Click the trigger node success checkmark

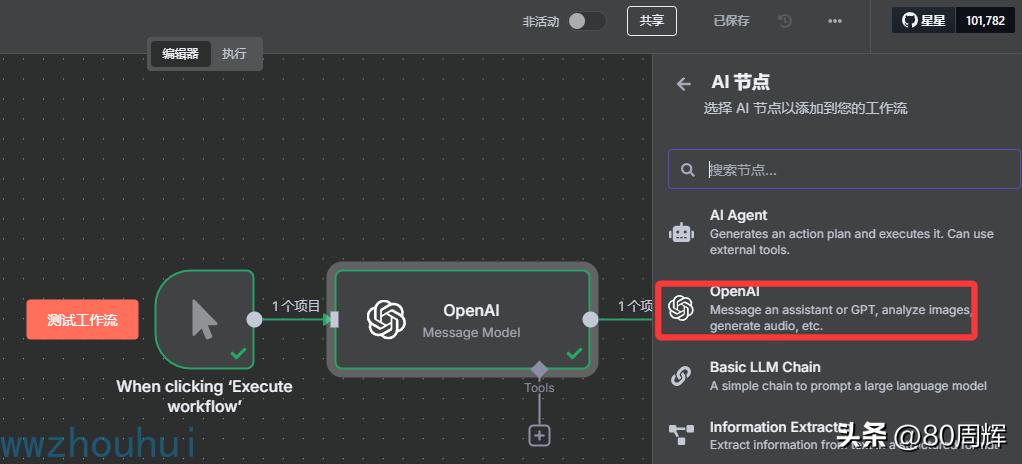pyautogui.click(x=239, y=353)
